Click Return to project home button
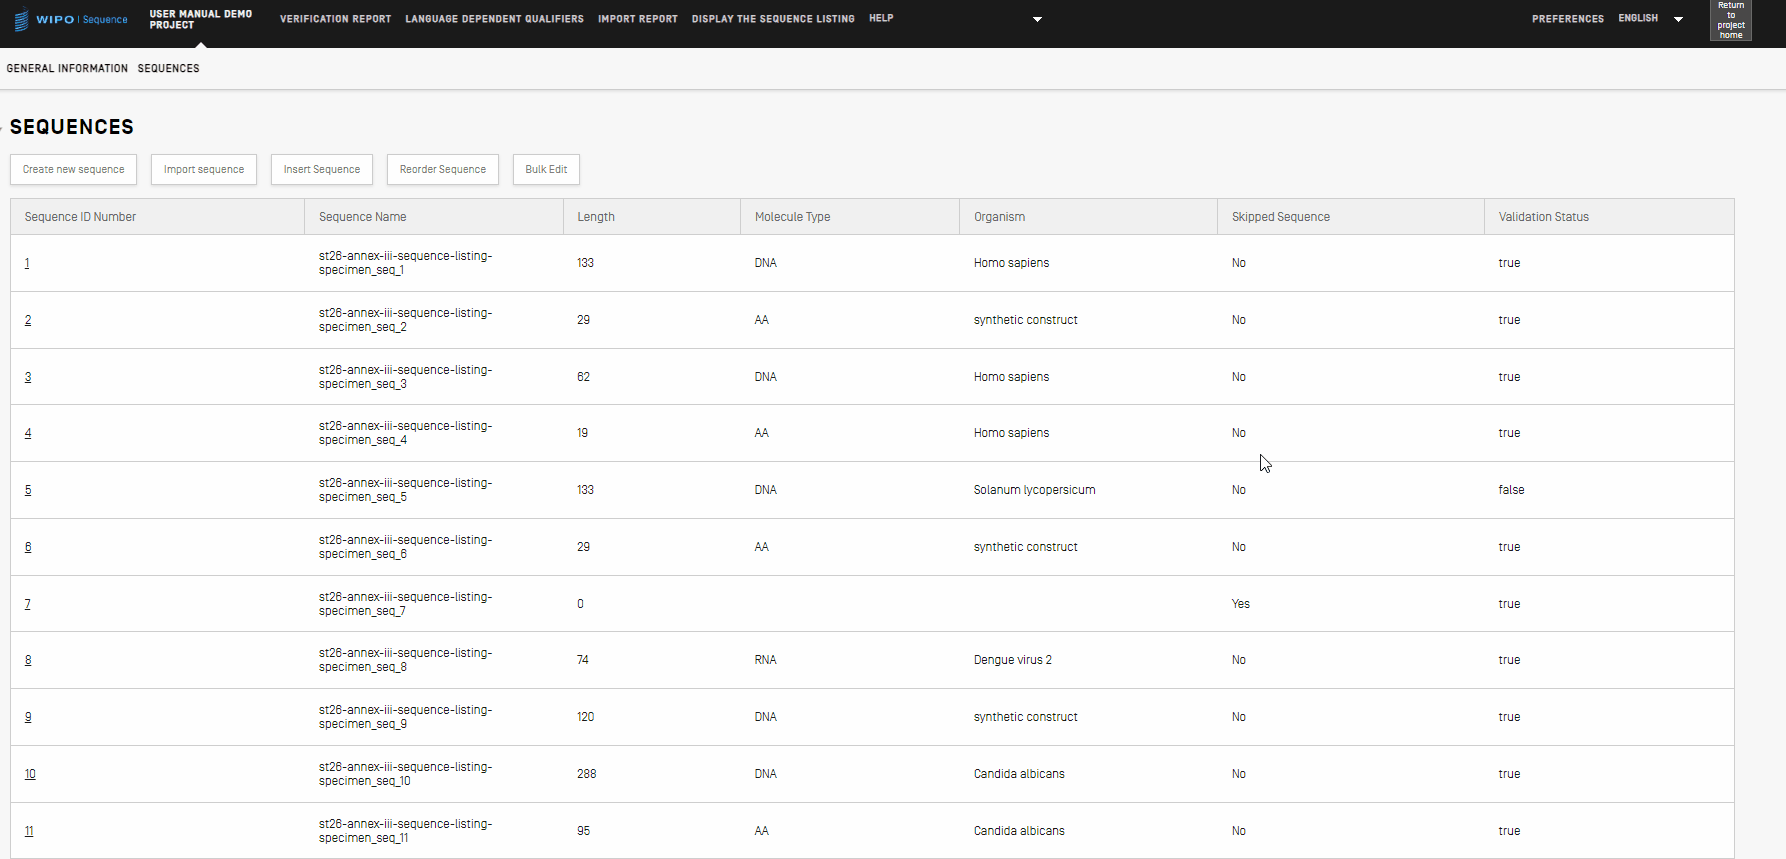Screen dimensions: 1786x859 (1730, 20)
